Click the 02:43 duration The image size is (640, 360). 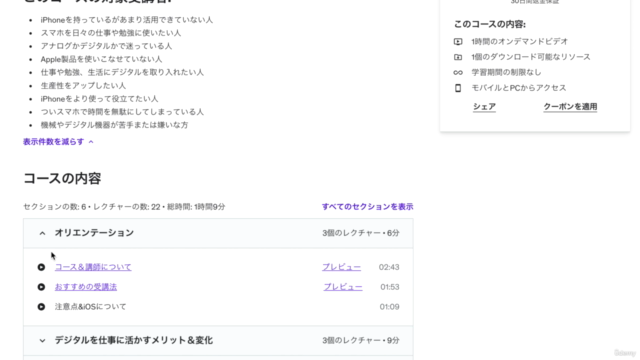[389, 267]
